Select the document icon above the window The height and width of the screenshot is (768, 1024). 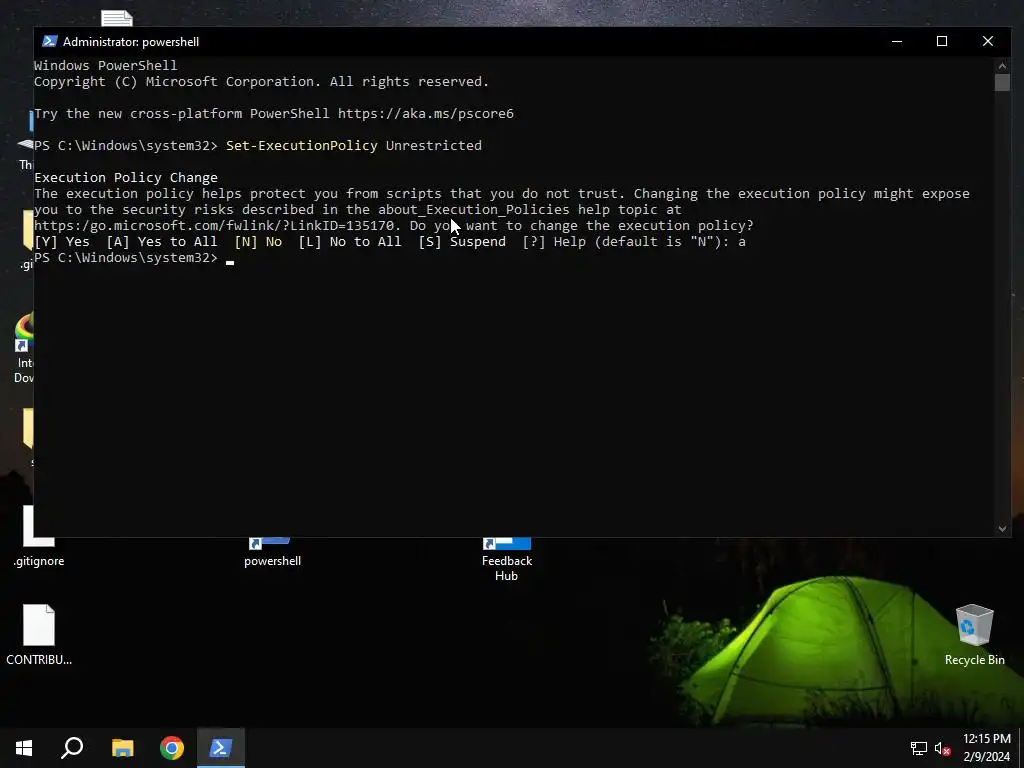point(117,18)
